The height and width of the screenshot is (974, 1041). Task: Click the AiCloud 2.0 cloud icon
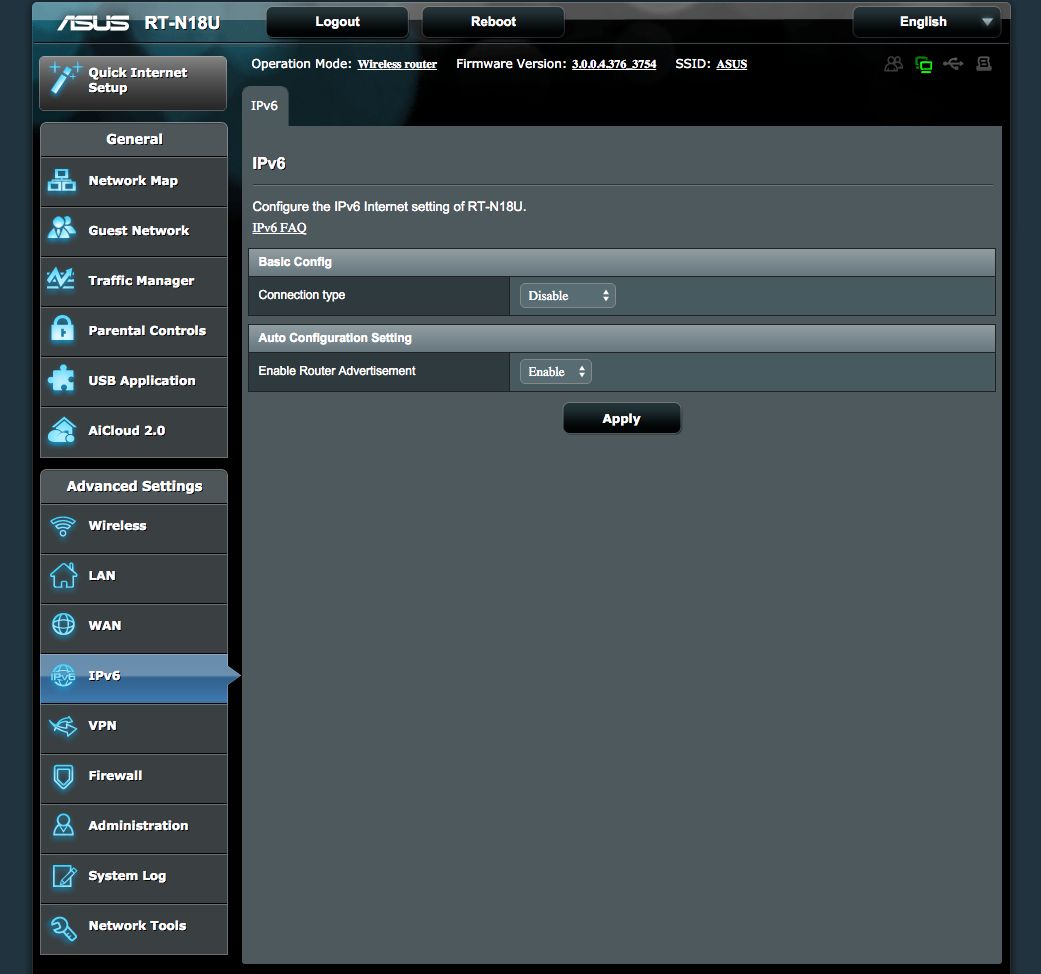(62, 430)
